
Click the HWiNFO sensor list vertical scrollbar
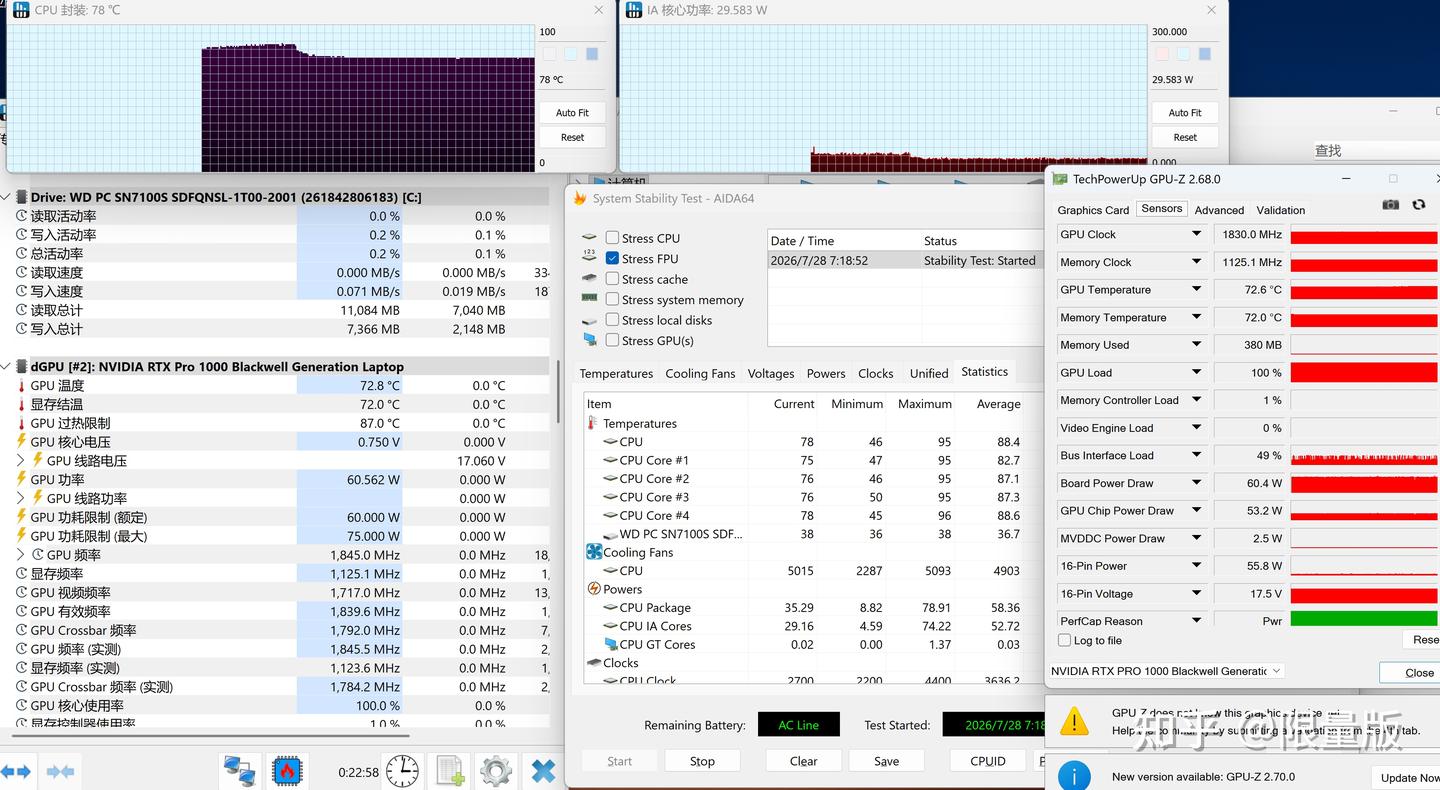(x=557, y=390)
